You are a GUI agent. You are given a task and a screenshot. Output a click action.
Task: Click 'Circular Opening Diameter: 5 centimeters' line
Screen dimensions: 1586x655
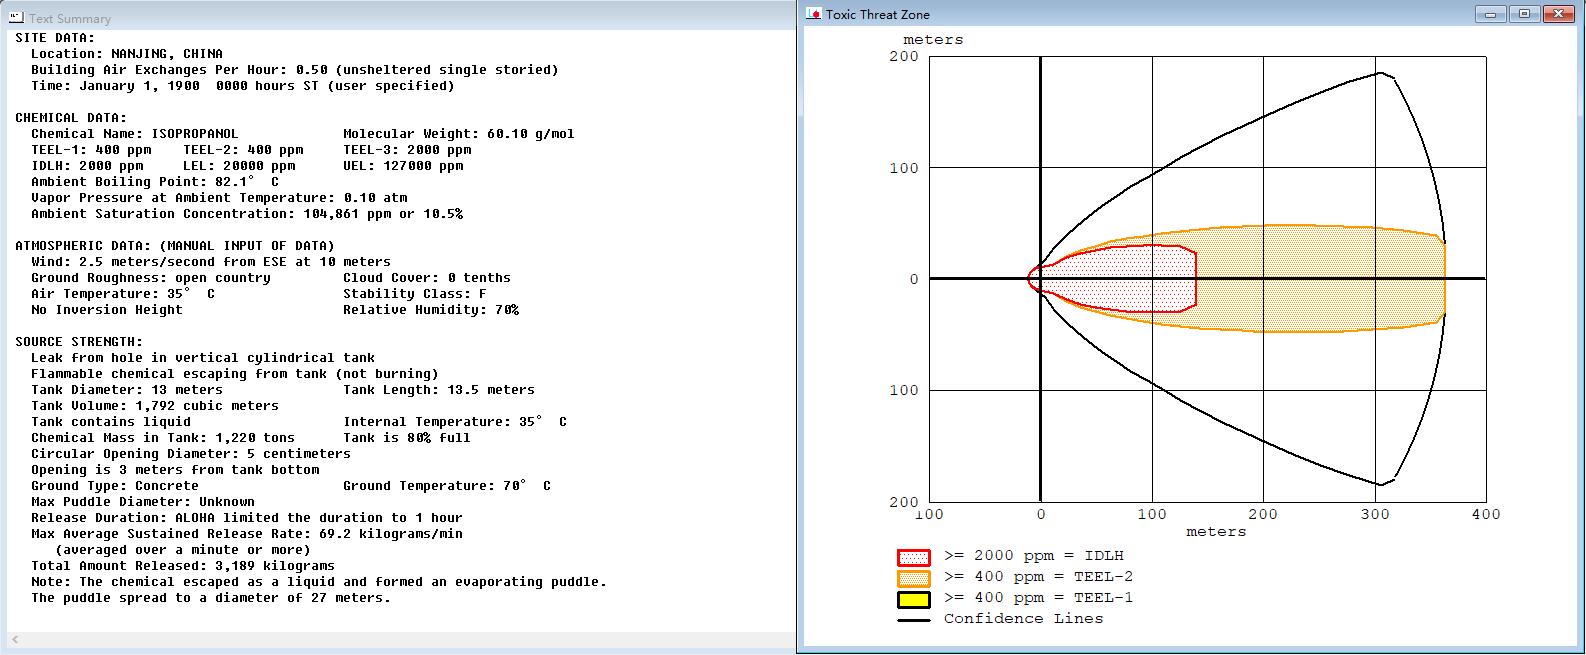pos(191,454)
